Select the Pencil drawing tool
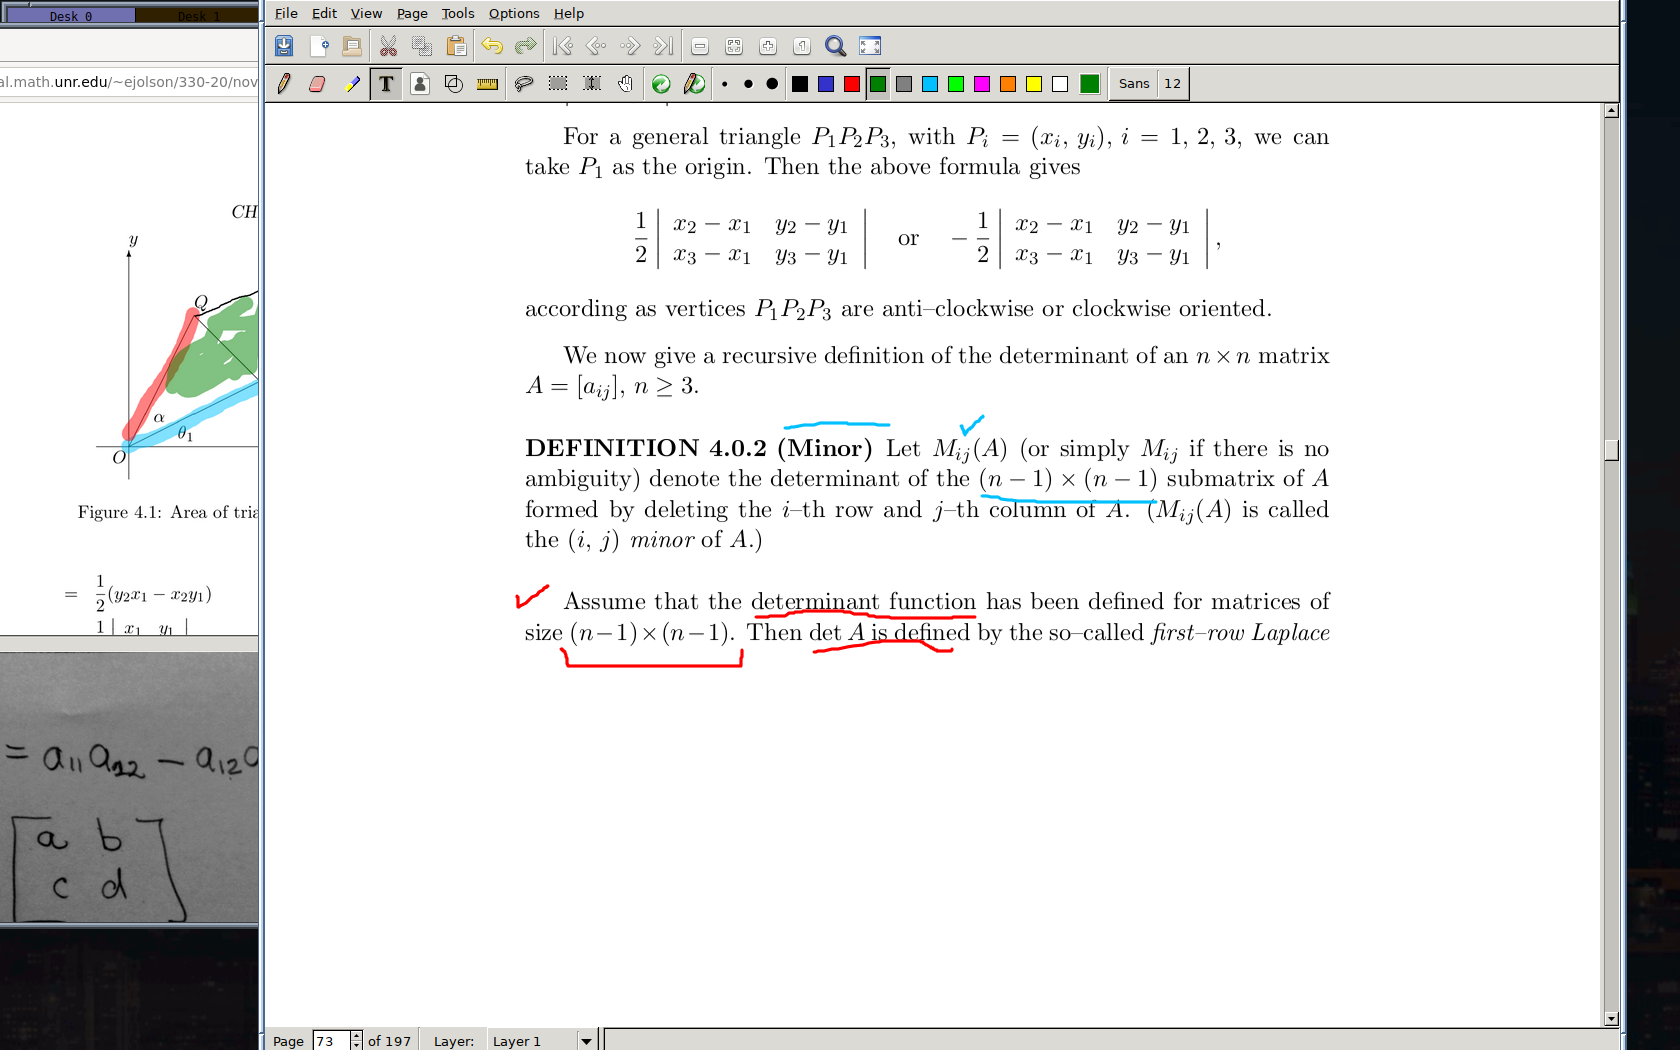1680x1050 pixels. pyautogui.click(x=284, y=84)
